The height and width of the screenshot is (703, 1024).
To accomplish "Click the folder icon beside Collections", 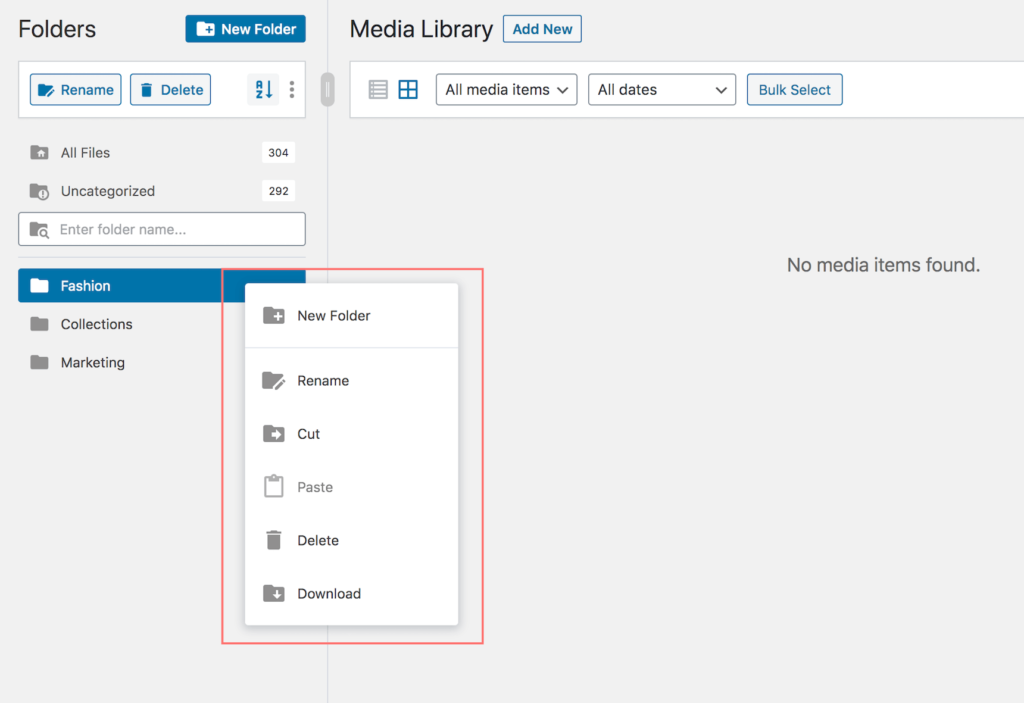I will [x=38, y=324].
